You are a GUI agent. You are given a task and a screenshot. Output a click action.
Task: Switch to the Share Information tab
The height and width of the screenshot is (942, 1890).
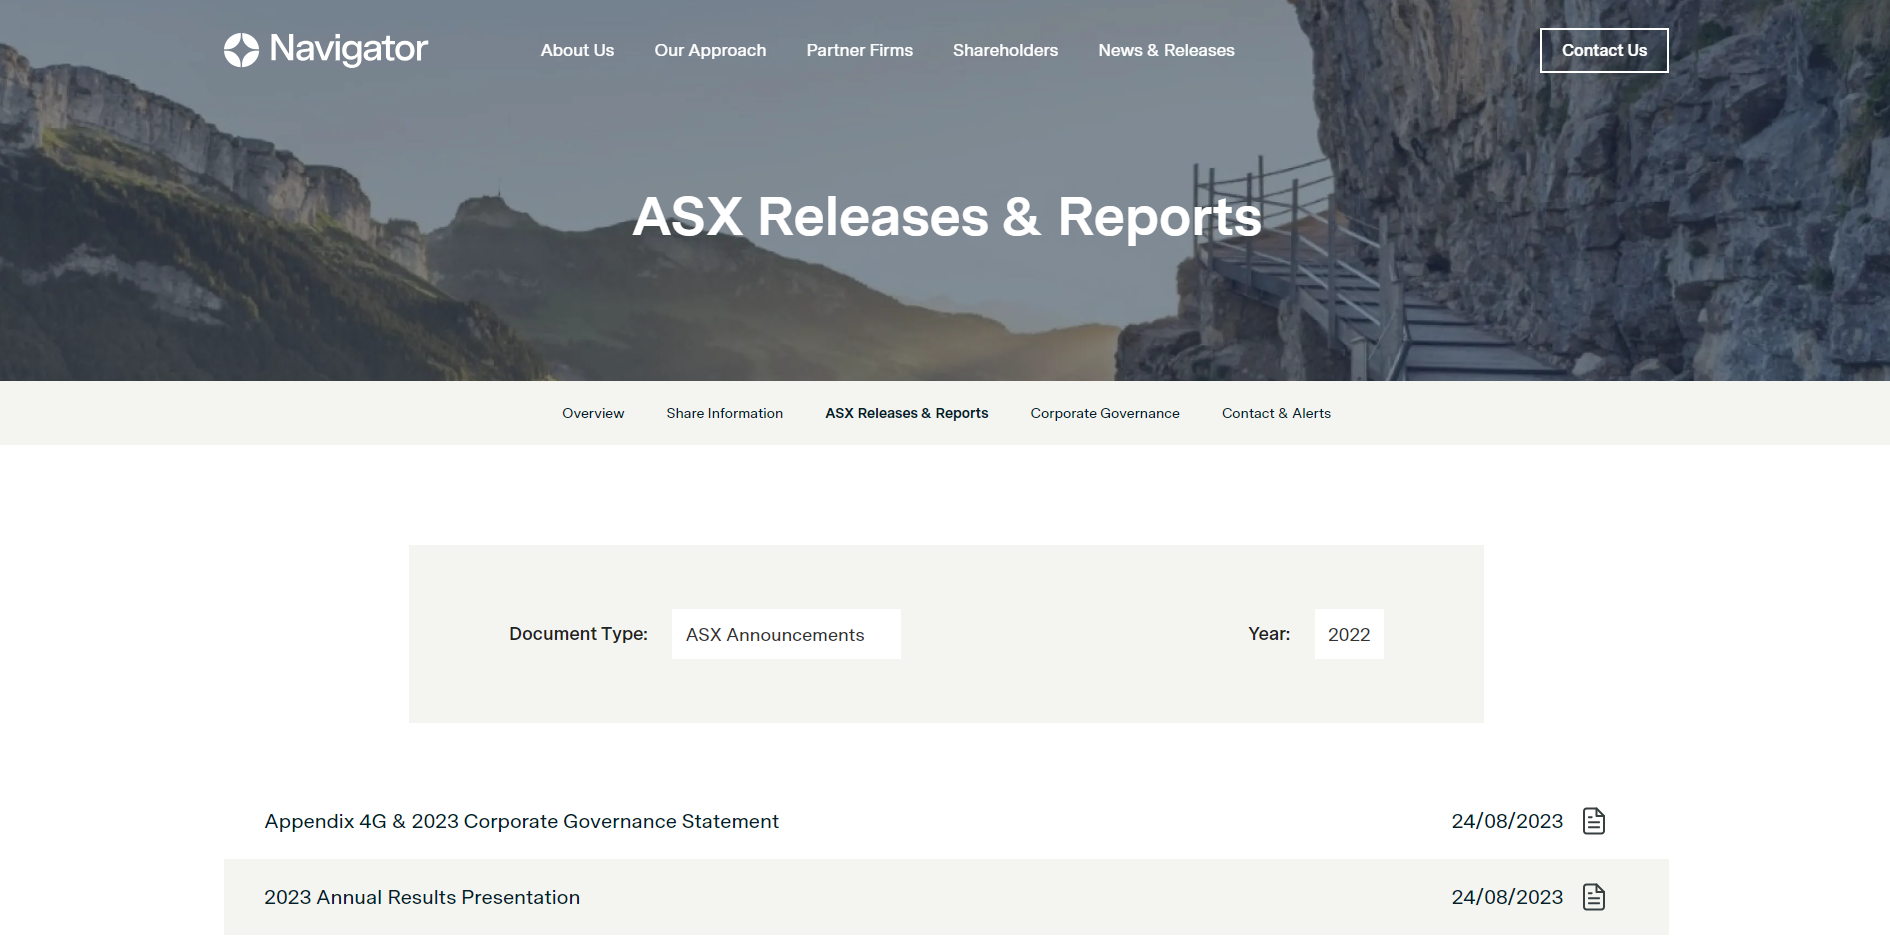[724, 413]
